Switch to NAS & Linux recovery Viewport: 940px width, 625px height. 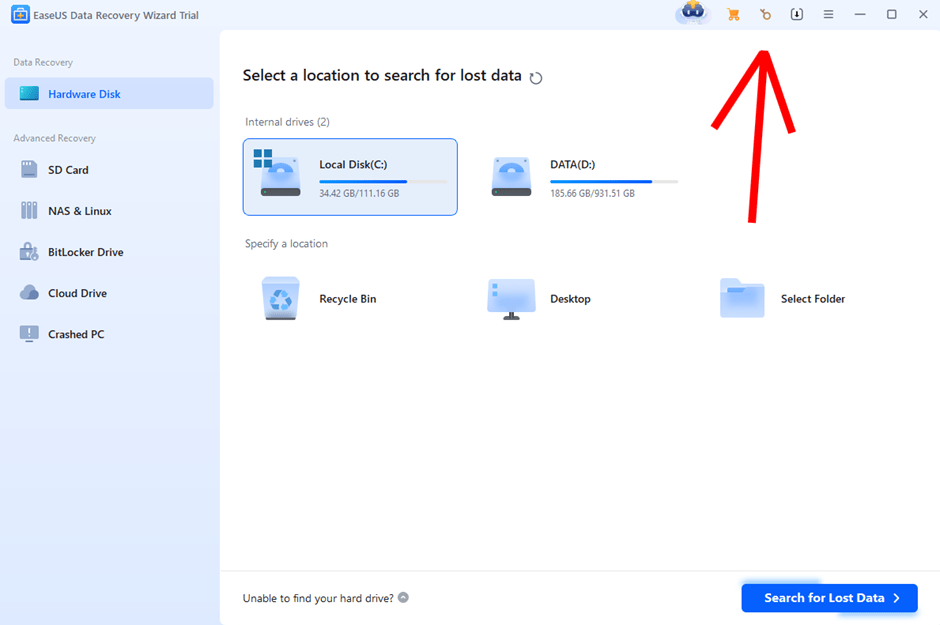[x=109, y=211]
